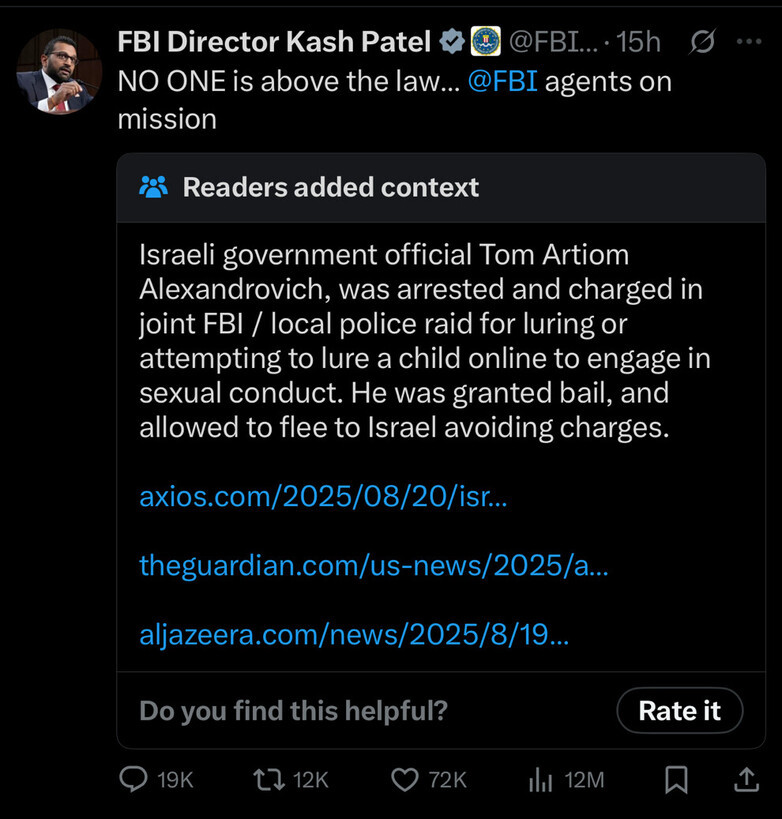
Task: Open the three-dot more options menu
Action: (748, 42)
